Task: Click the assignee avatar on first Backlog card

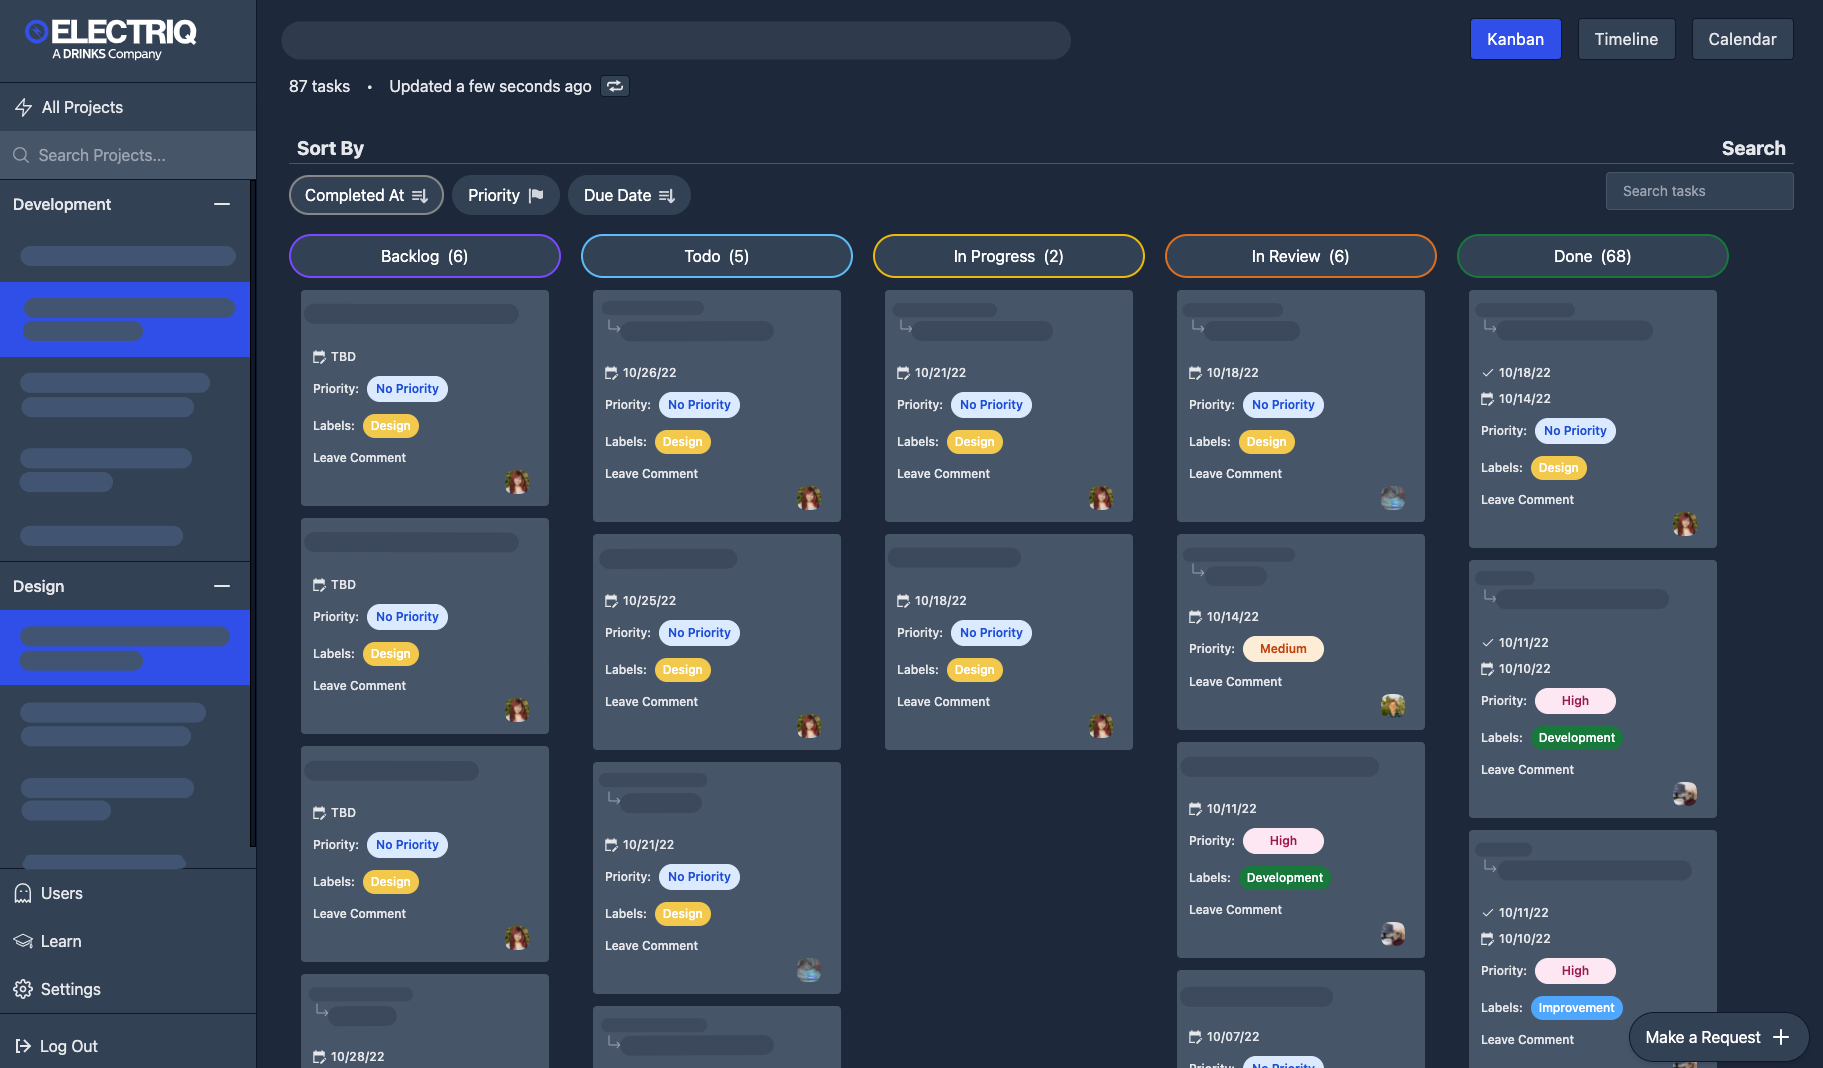Action: tap(517, 482)
